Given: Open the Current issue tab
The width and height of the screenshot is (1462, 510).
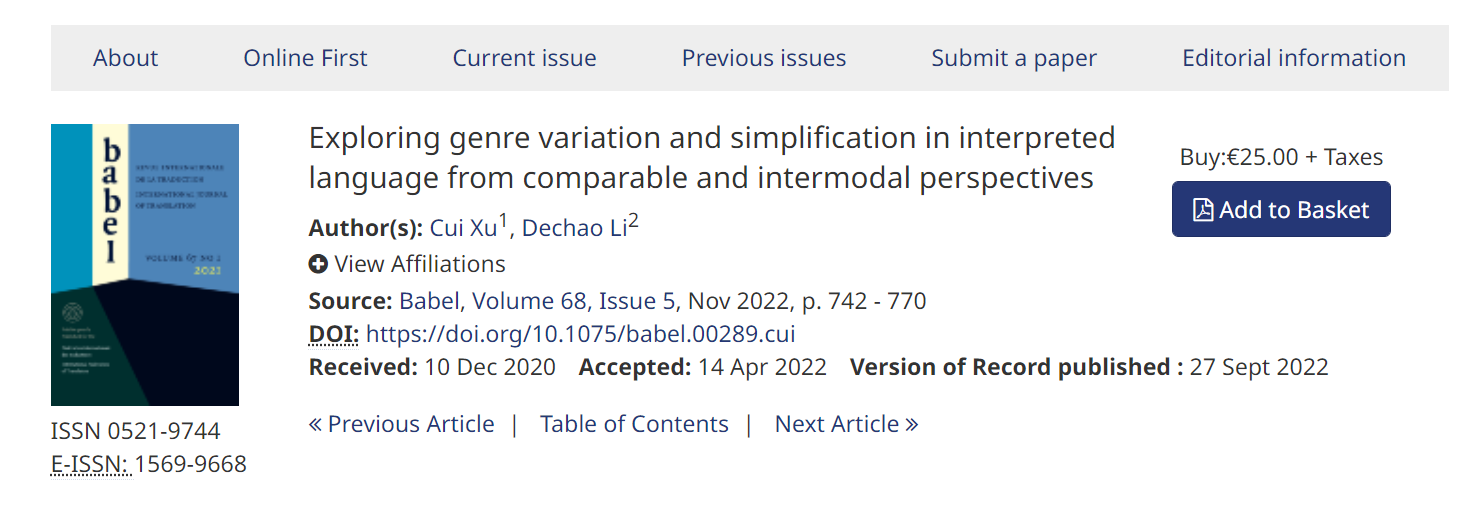Looking at the screenshot, I should pos(524,58).
